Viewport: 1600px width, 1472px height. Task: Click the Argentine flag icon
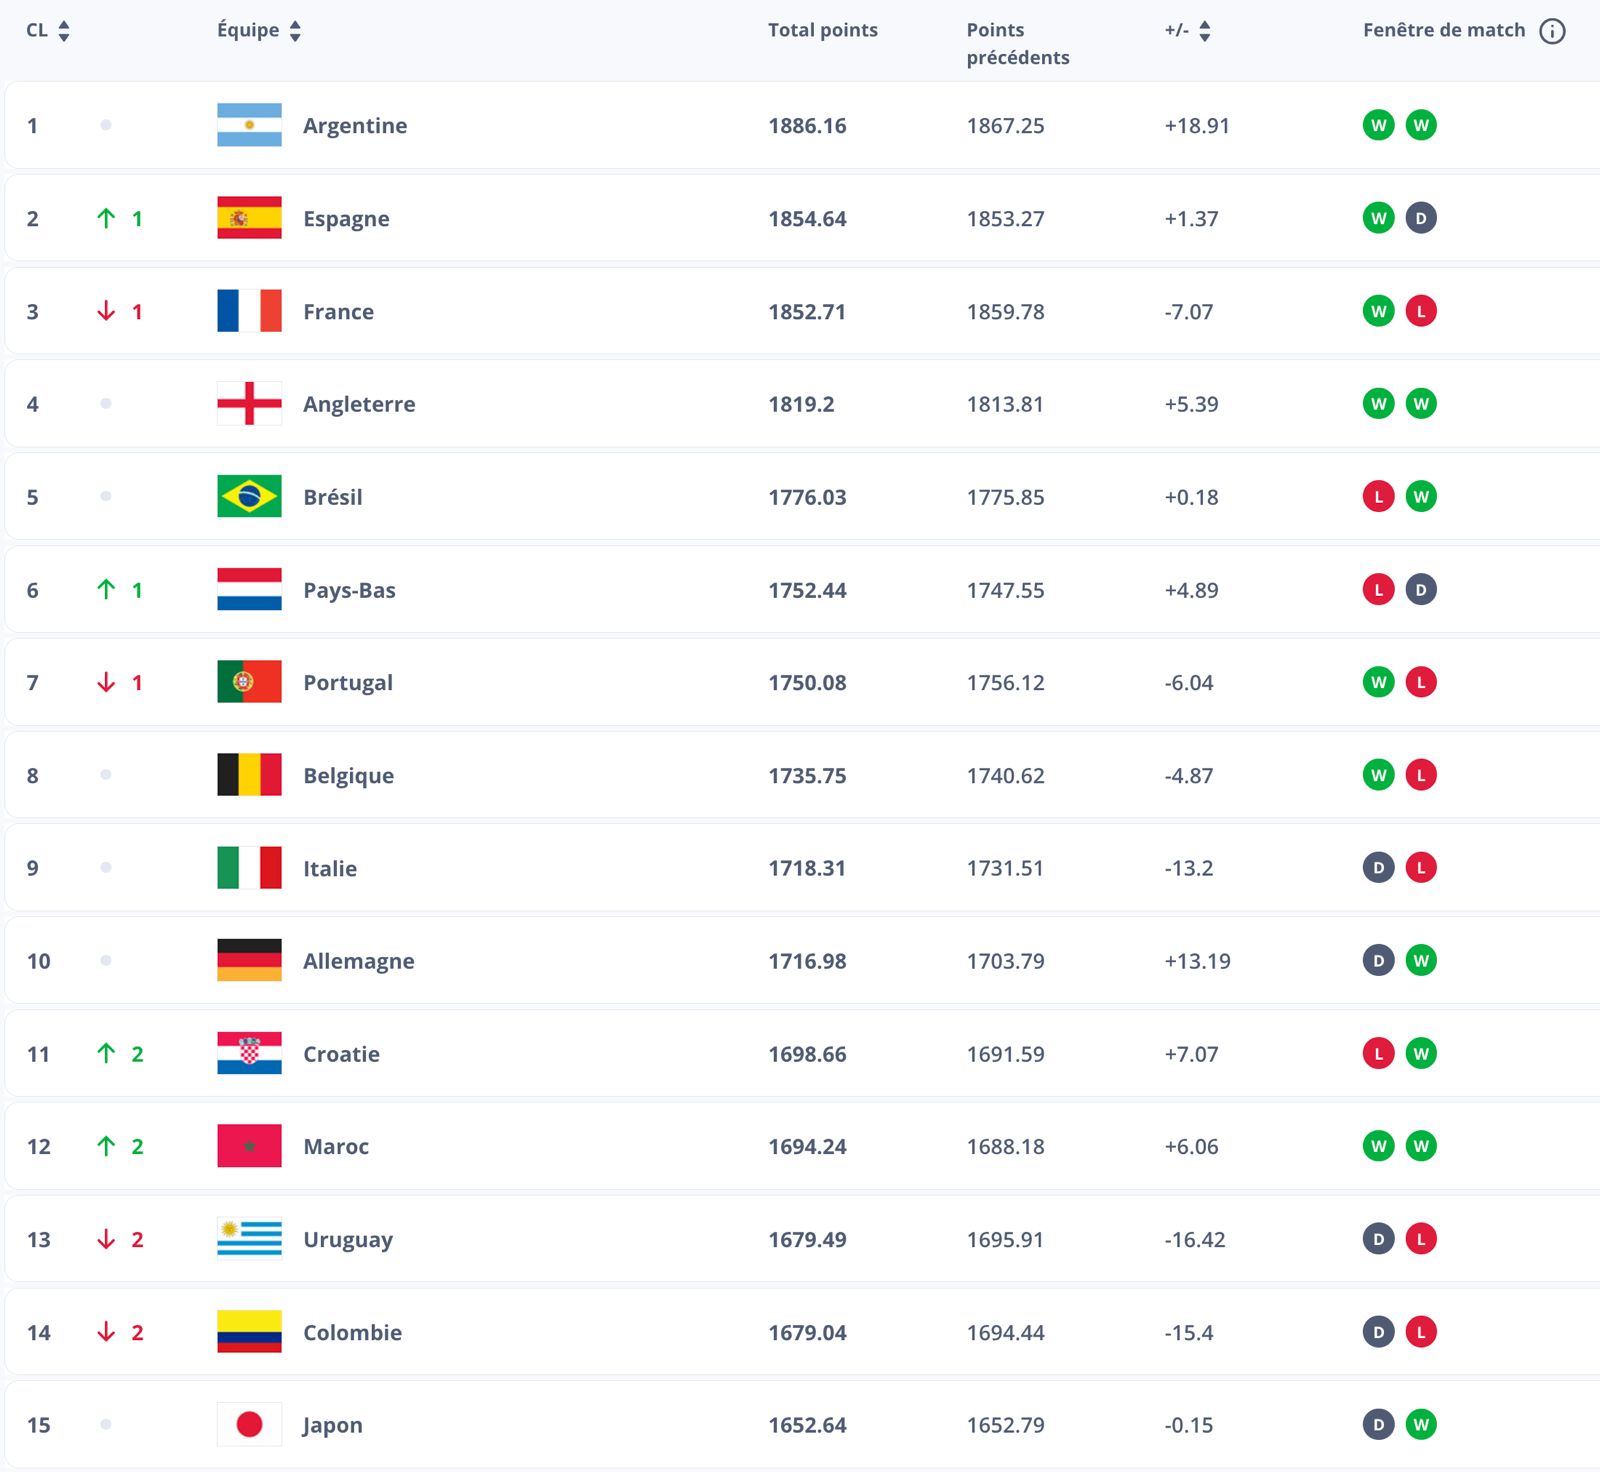[x=249, y=125]
